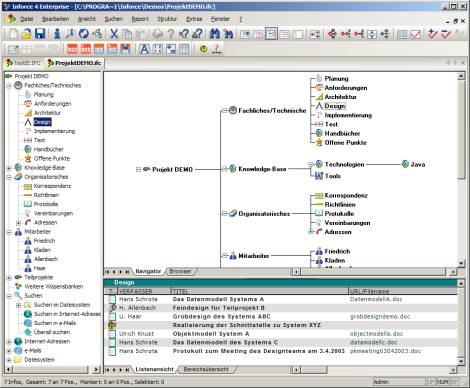Select row Feindesign für Teilprojekt B
The height and width of the screenshot is (388, 470).
coord(282,308)
